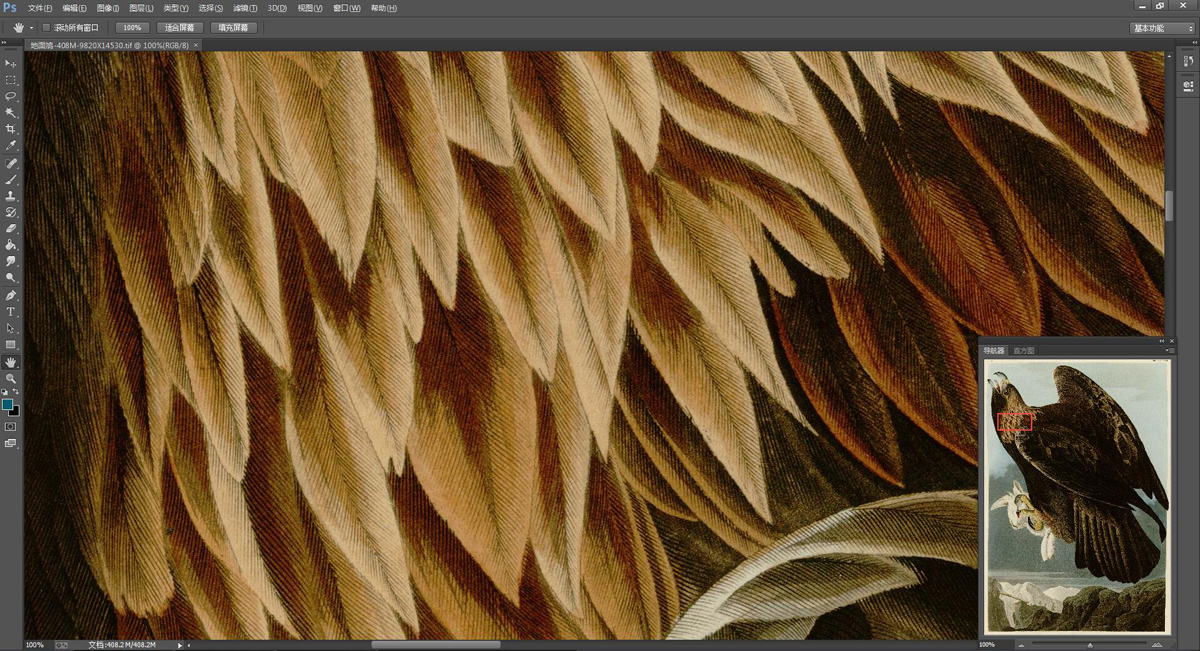
Task: Open the 图像(I) menu
Action: [108, 8]
